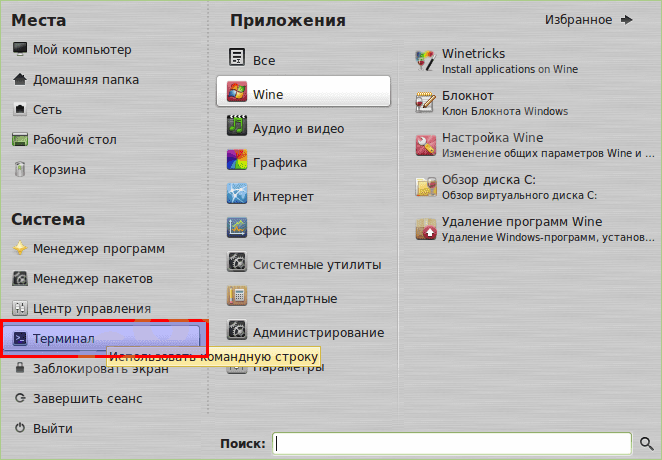This screenshot has width=662, height=460.
Task: Click the Удаление программ Wine icon
Action: 425,229
